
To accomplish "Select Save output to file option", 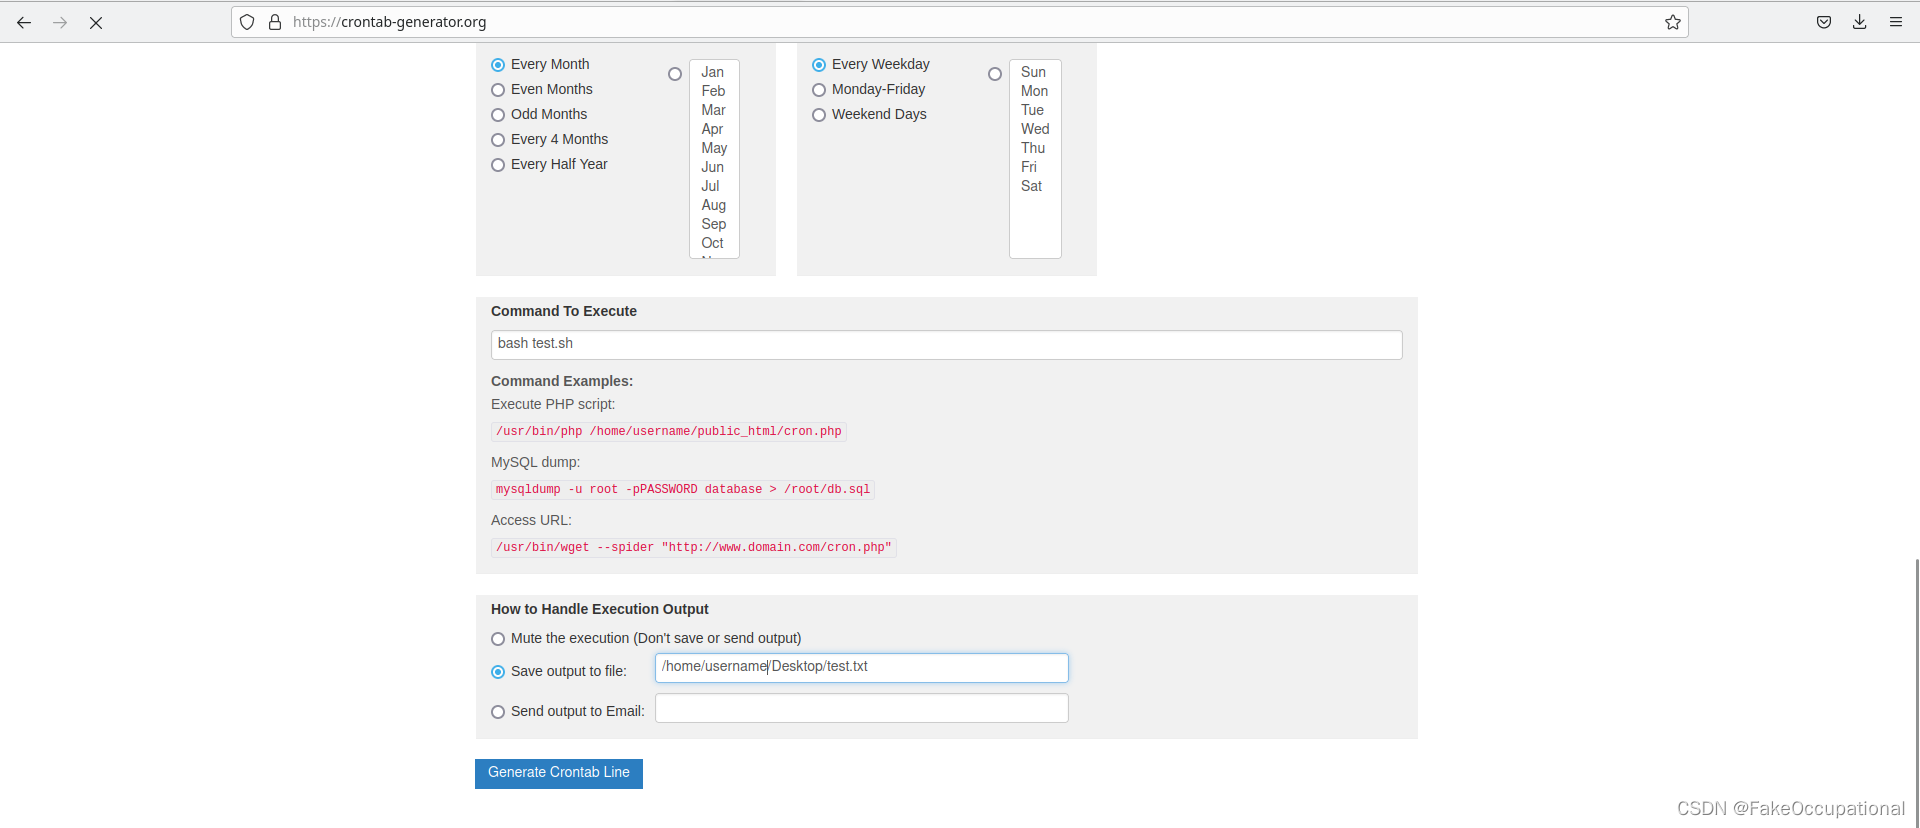I will coord(498,672).
